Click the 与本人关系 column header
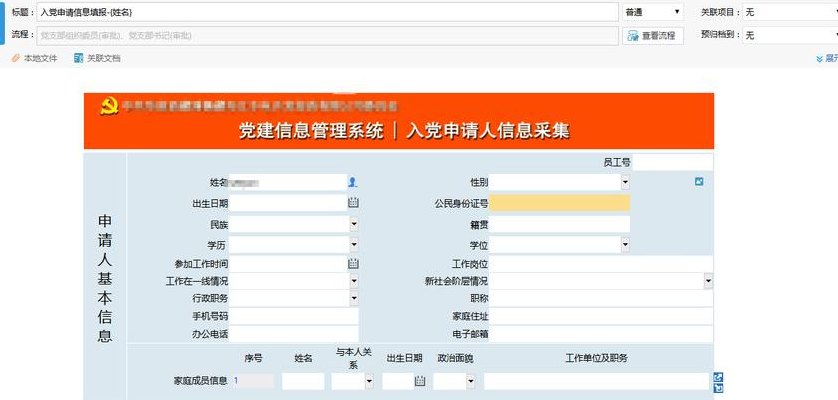Screen dimensions: 838x400 353,358
